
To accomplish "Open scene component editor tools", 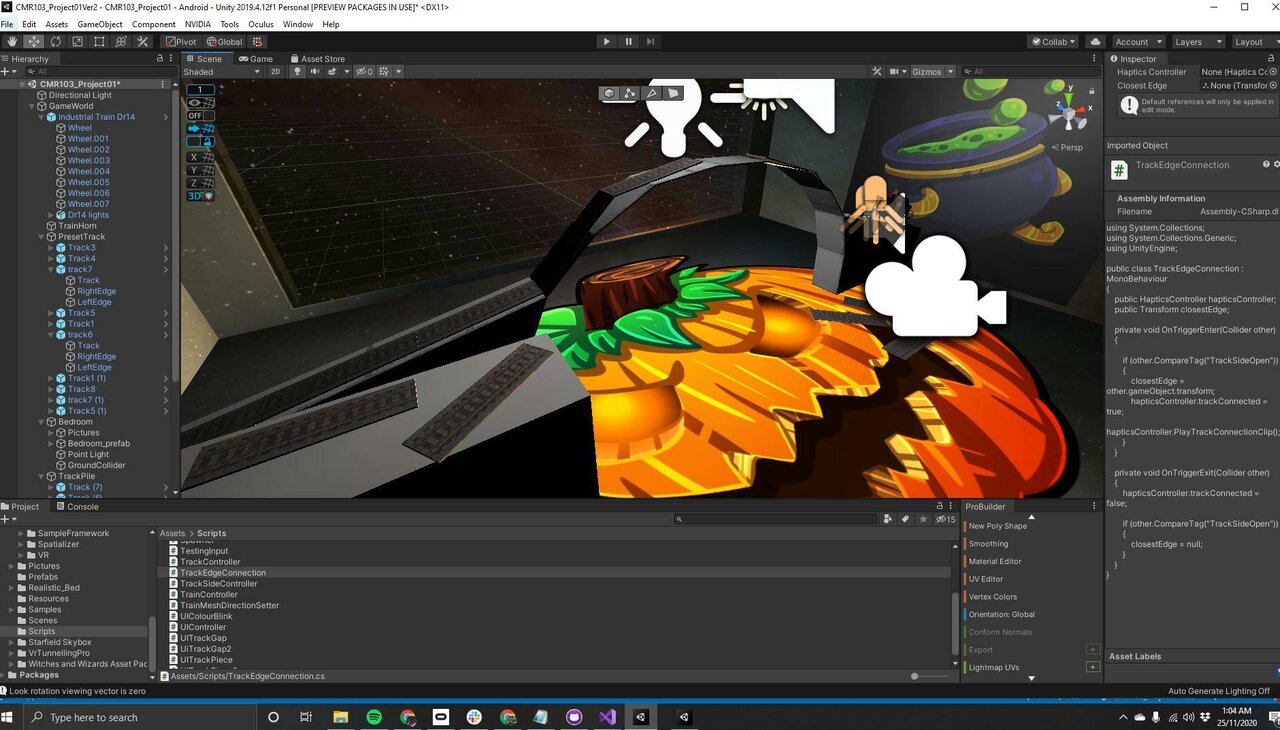I will (877, 72).
